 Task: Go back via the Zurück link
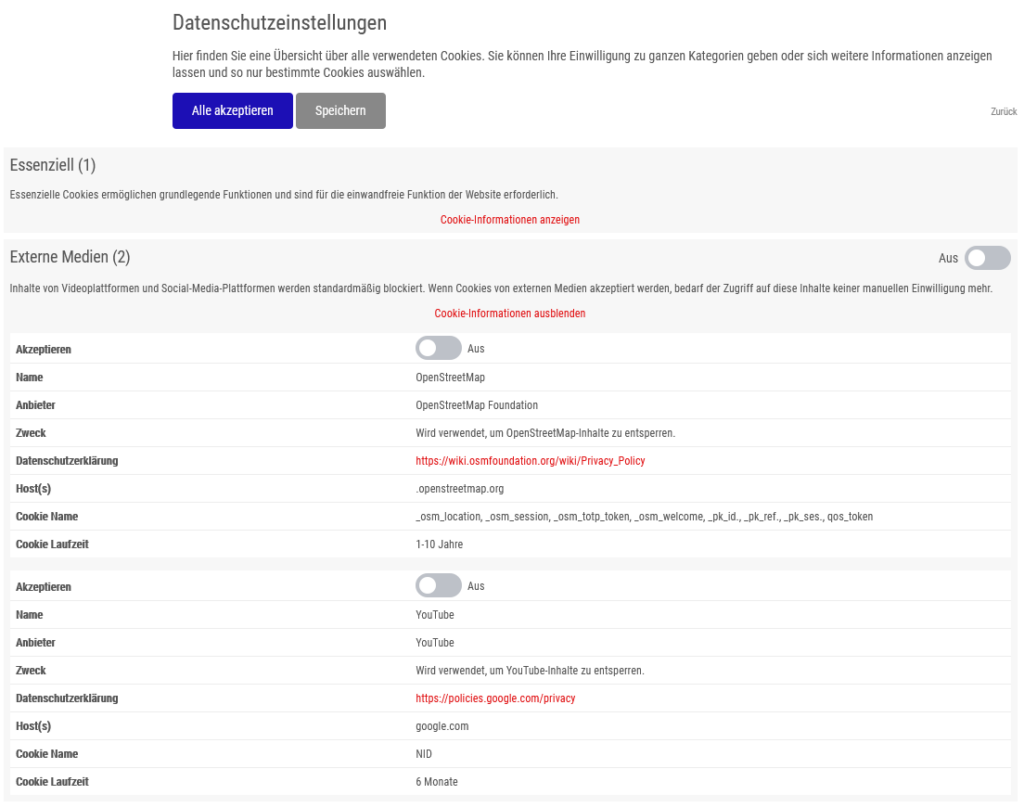pos(1003,112)
